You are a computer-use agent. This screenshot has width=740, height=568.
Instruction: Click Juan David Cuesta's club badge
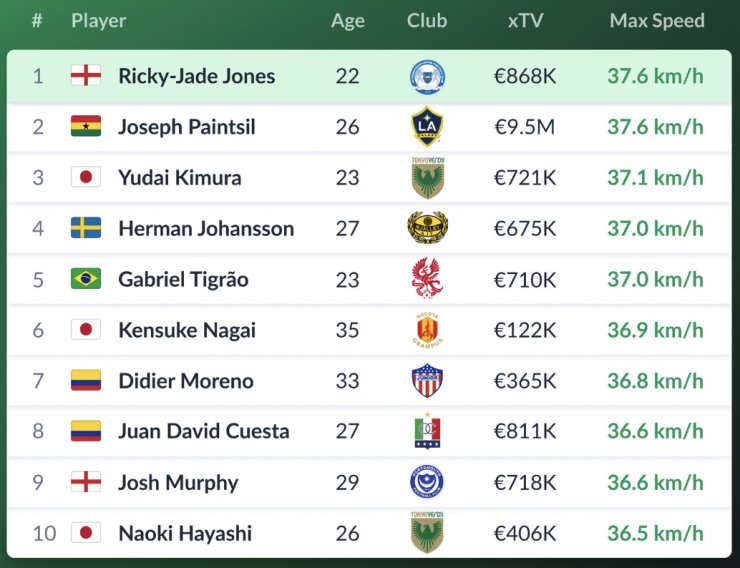[x=427, y=431]
